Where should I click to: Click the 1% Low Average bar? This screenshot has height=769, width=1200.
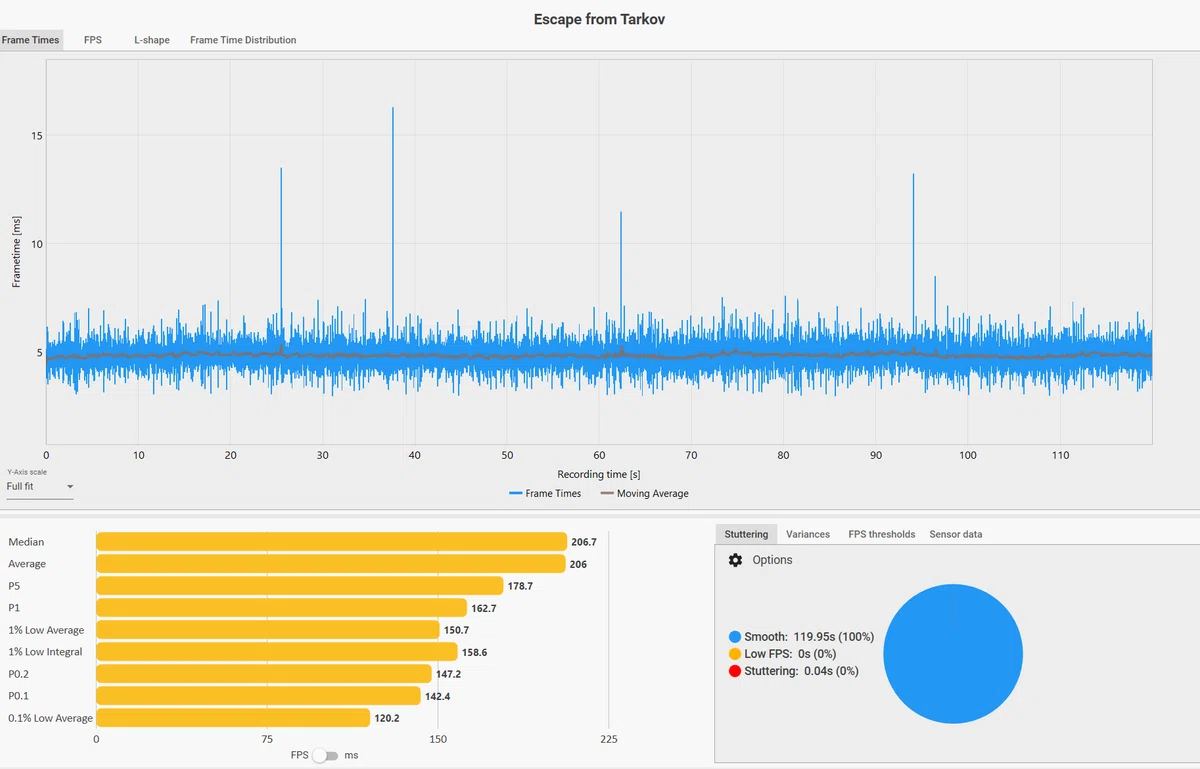[268, 630]
